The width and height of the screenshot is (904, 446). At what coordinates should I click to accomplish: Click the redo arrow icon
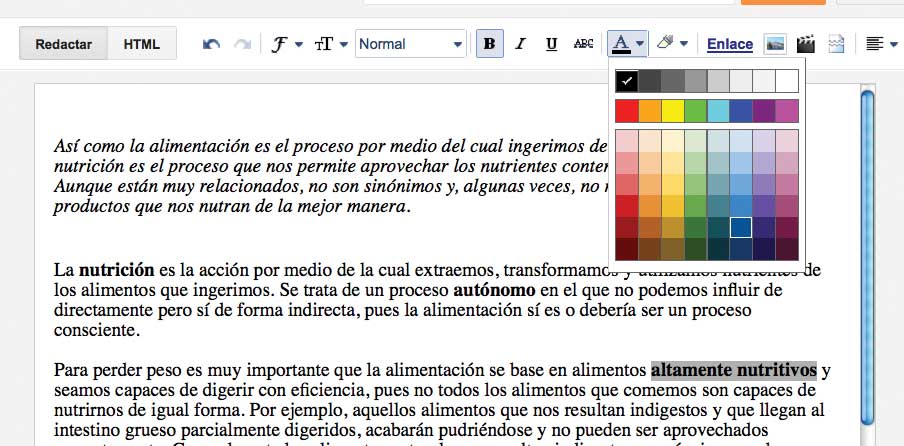pyautogui.click(x=241, y=44)
